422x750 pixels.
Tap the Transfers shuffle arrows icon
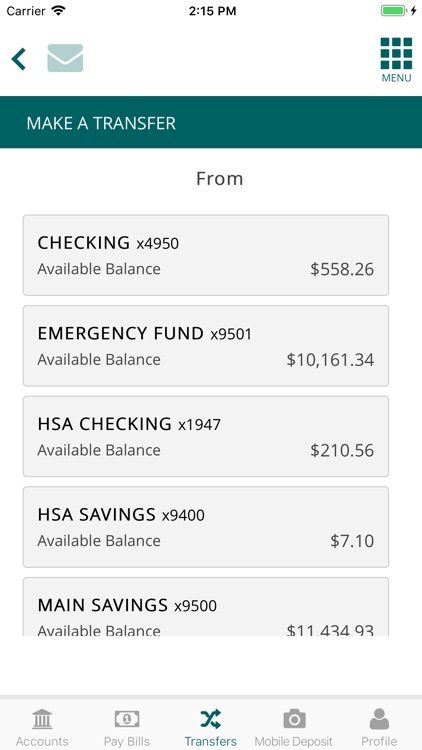[211, 718]
